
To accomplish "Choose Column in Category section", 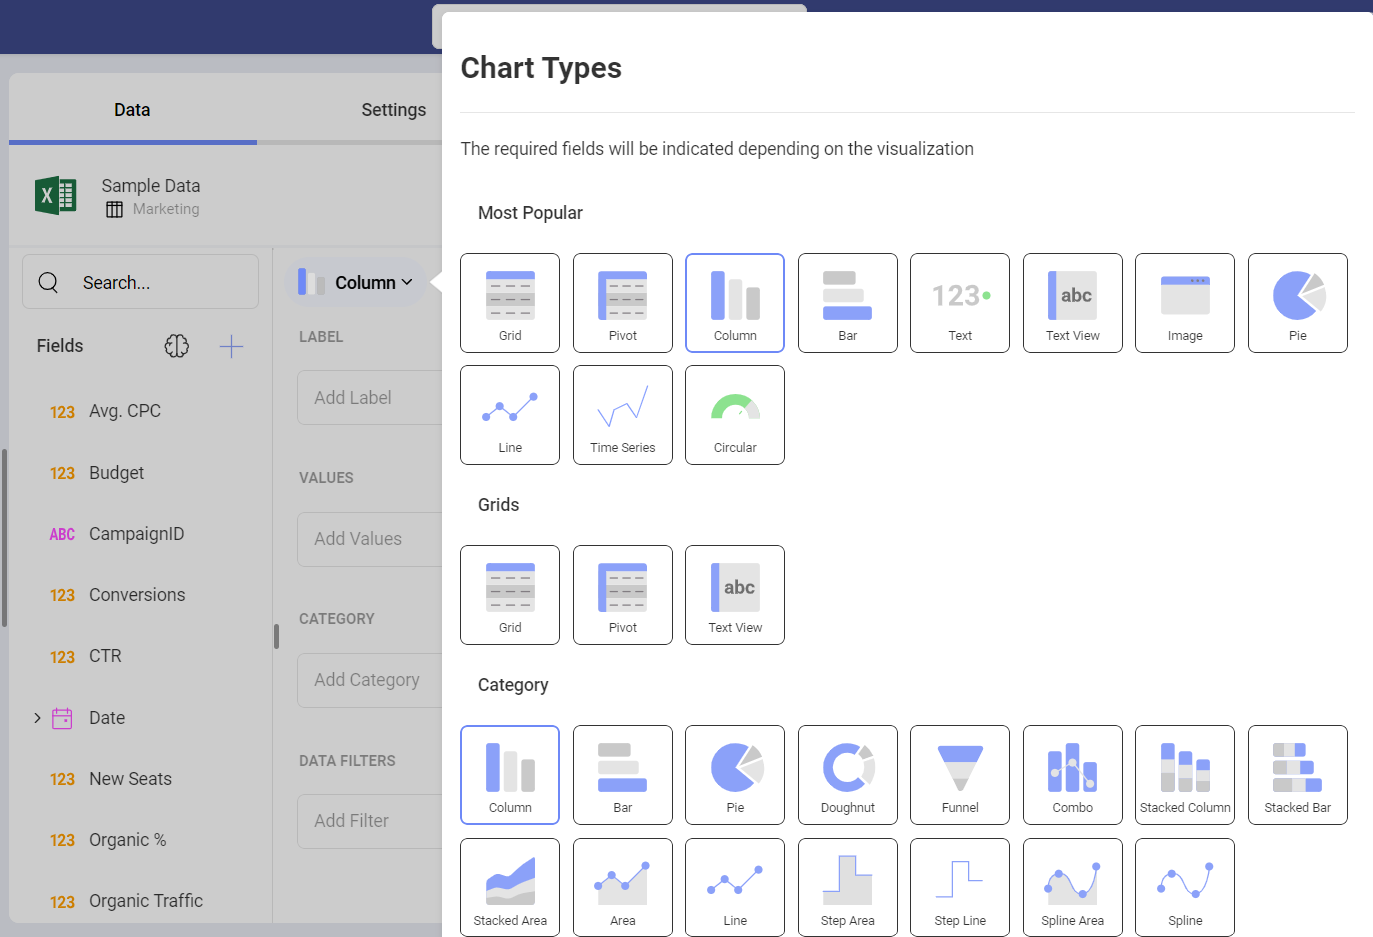I will (510, 775).
